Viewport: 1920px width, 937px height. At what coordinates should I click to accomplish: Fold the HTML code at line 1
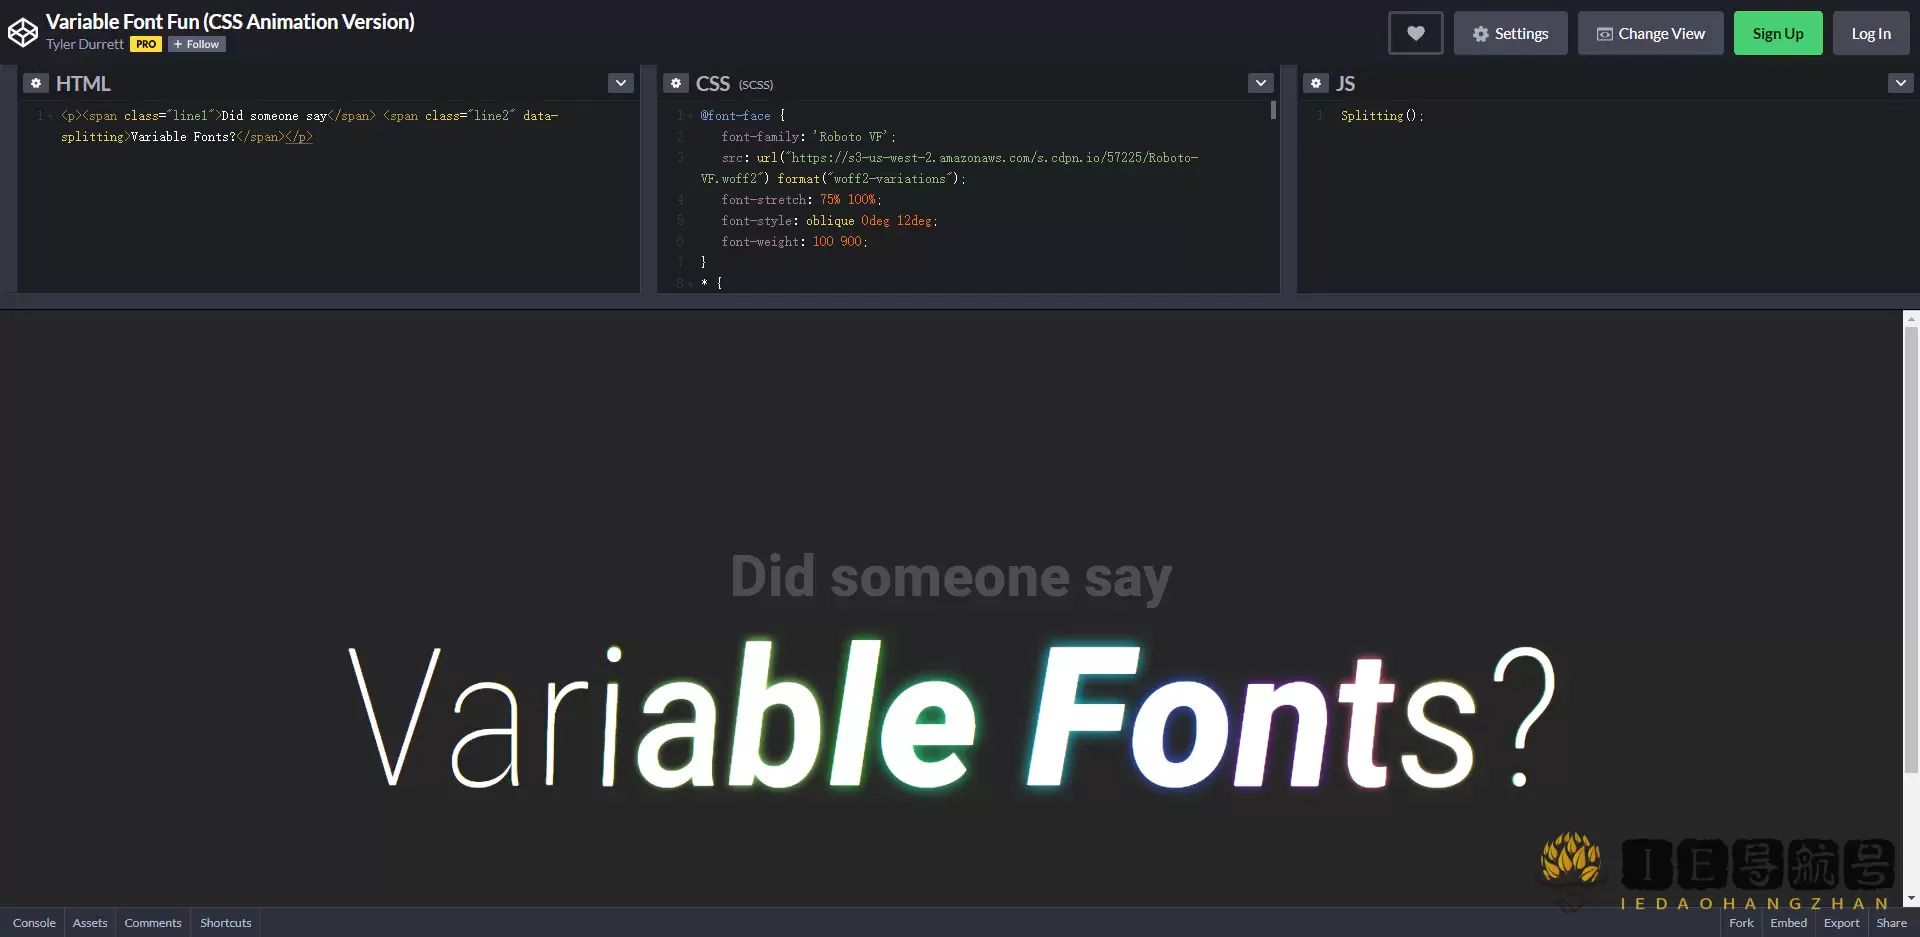tap(51, 116)
